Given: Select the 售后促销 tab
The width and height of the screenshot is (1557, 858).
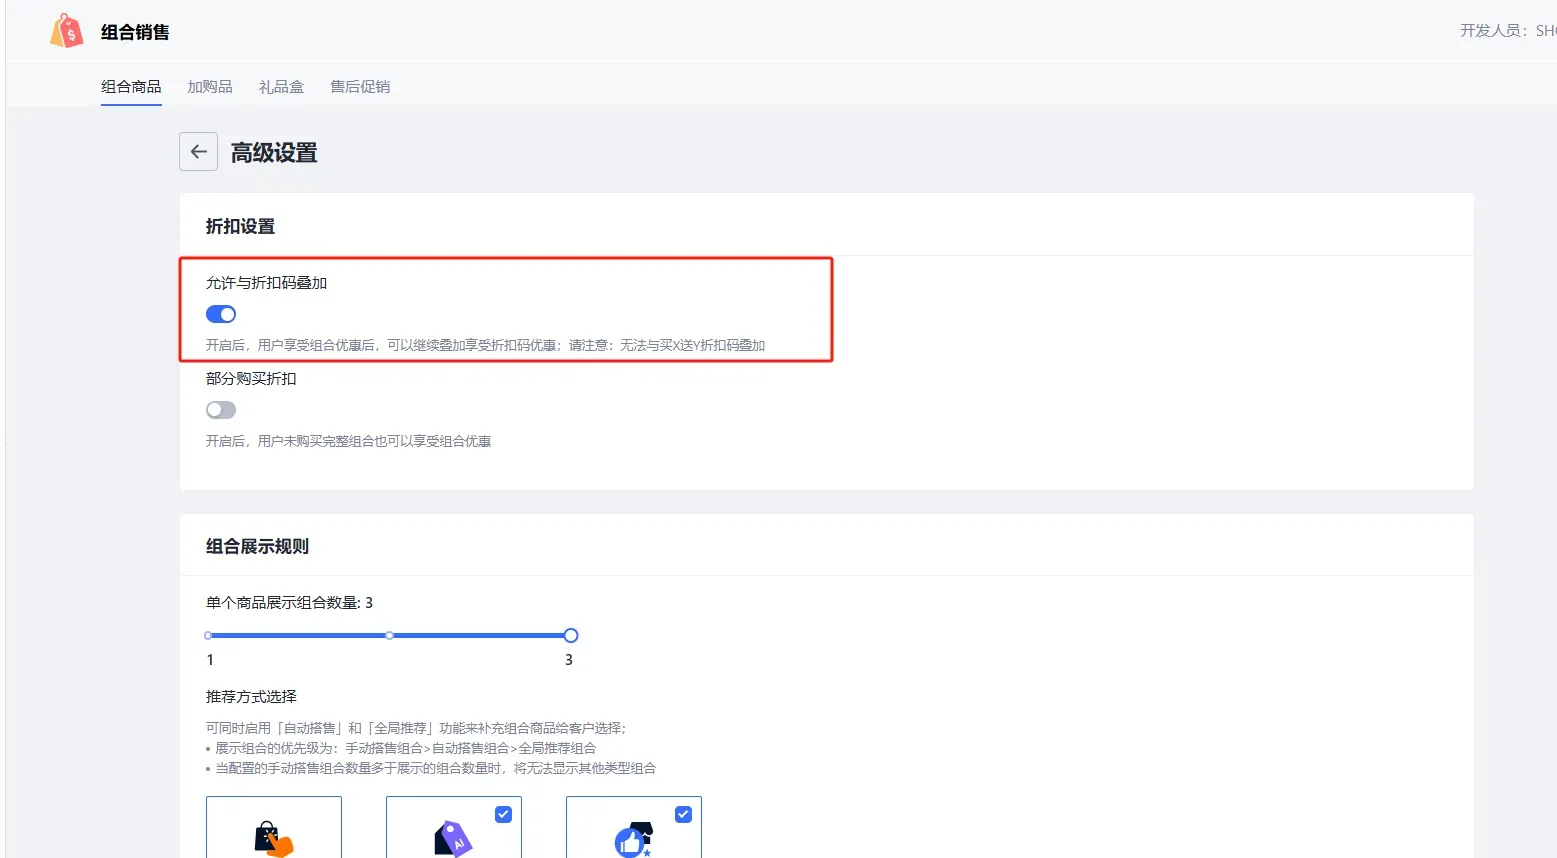Looking at the screenshot, I should pos(360,87).
